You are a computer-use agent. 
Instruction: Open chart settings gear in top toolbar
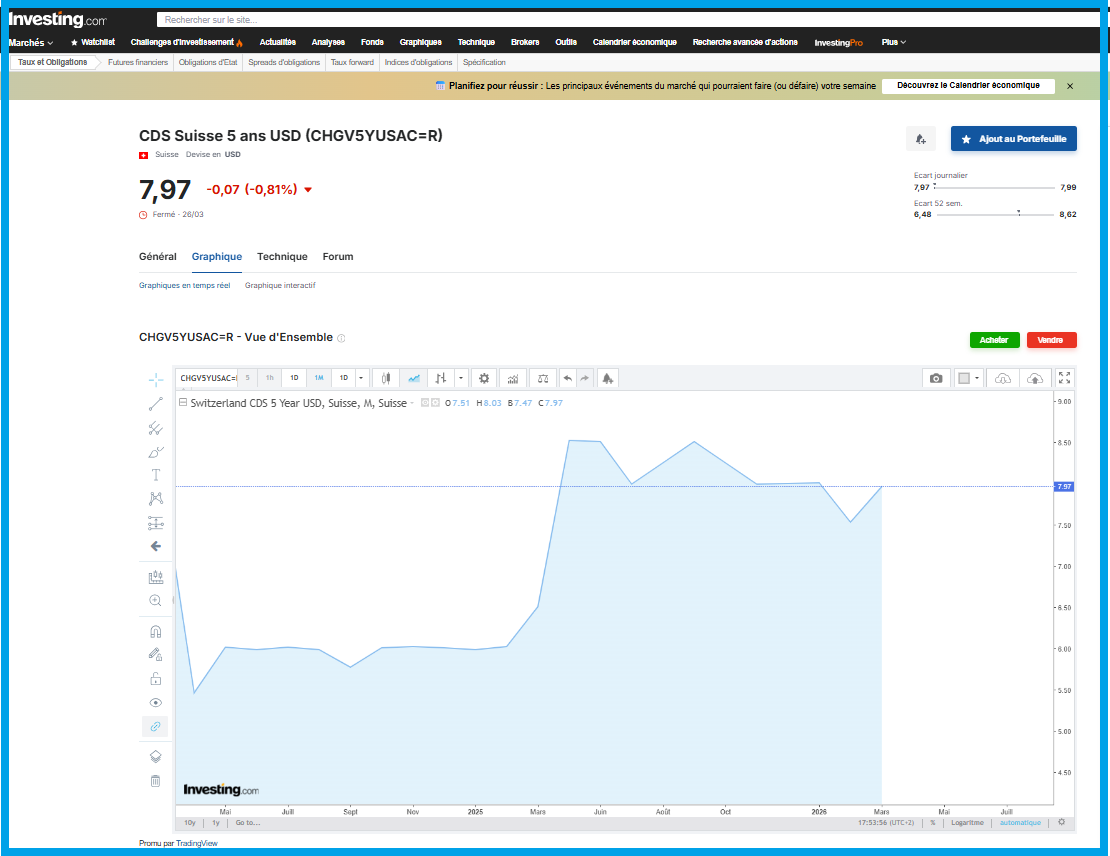(484, 378)
